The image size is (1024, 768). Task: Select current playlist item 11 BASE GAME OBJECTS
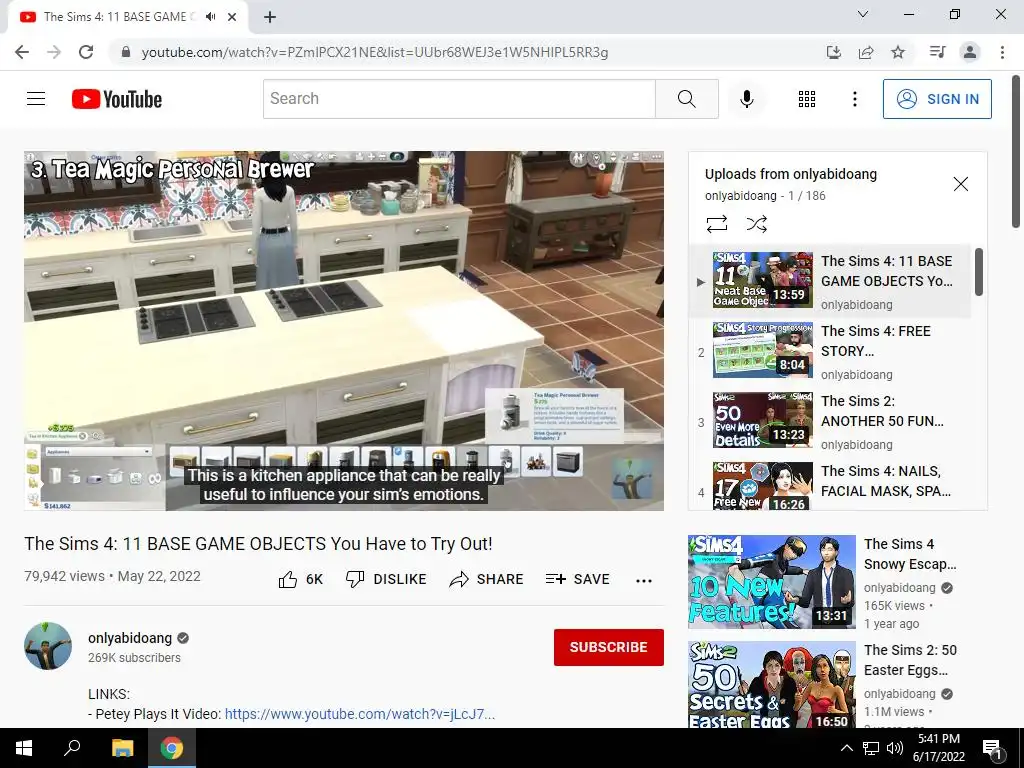(x=829, y=281)
